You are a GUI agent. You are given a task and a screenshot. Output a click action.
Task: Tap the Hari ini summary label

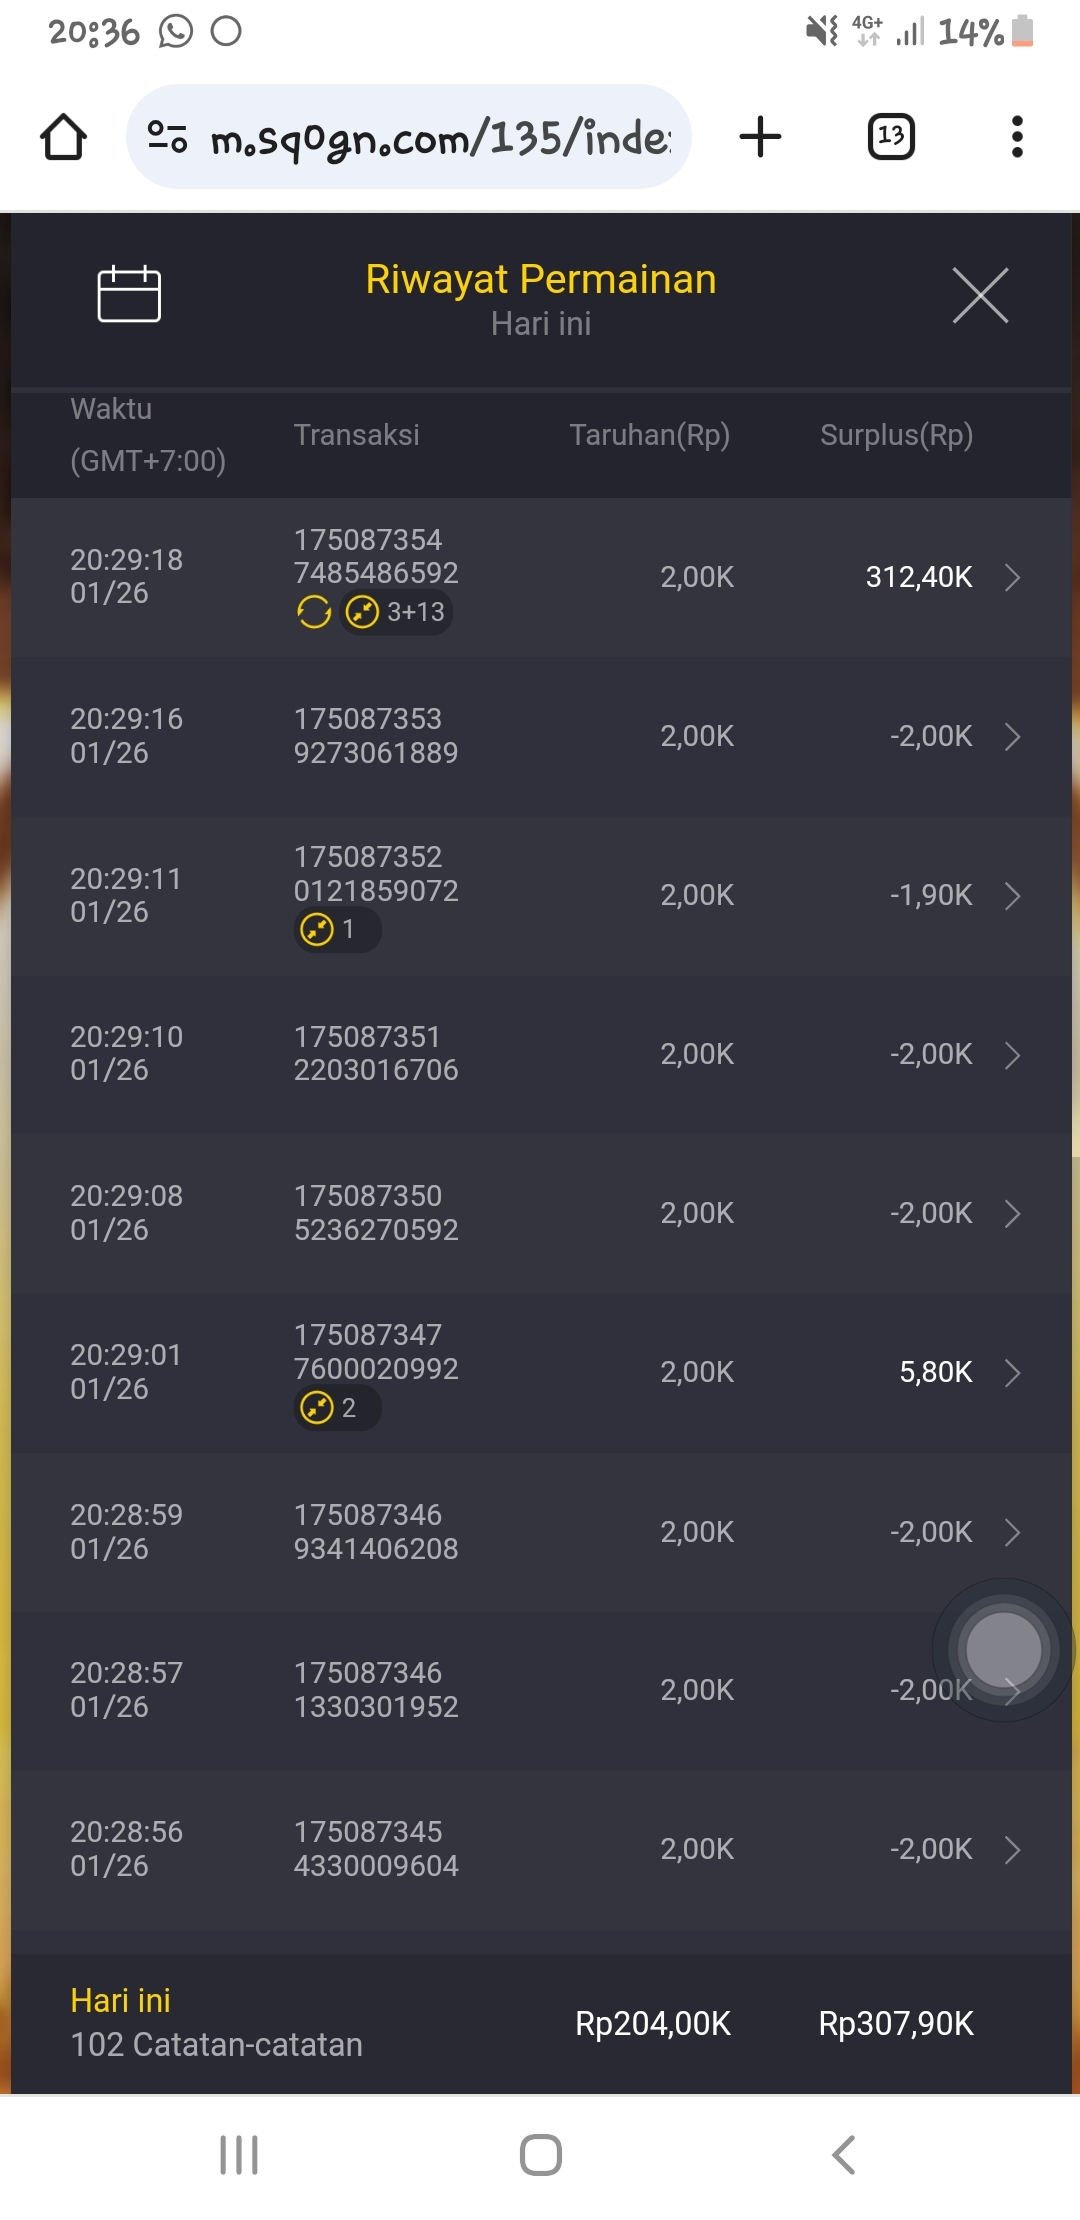121,2000
